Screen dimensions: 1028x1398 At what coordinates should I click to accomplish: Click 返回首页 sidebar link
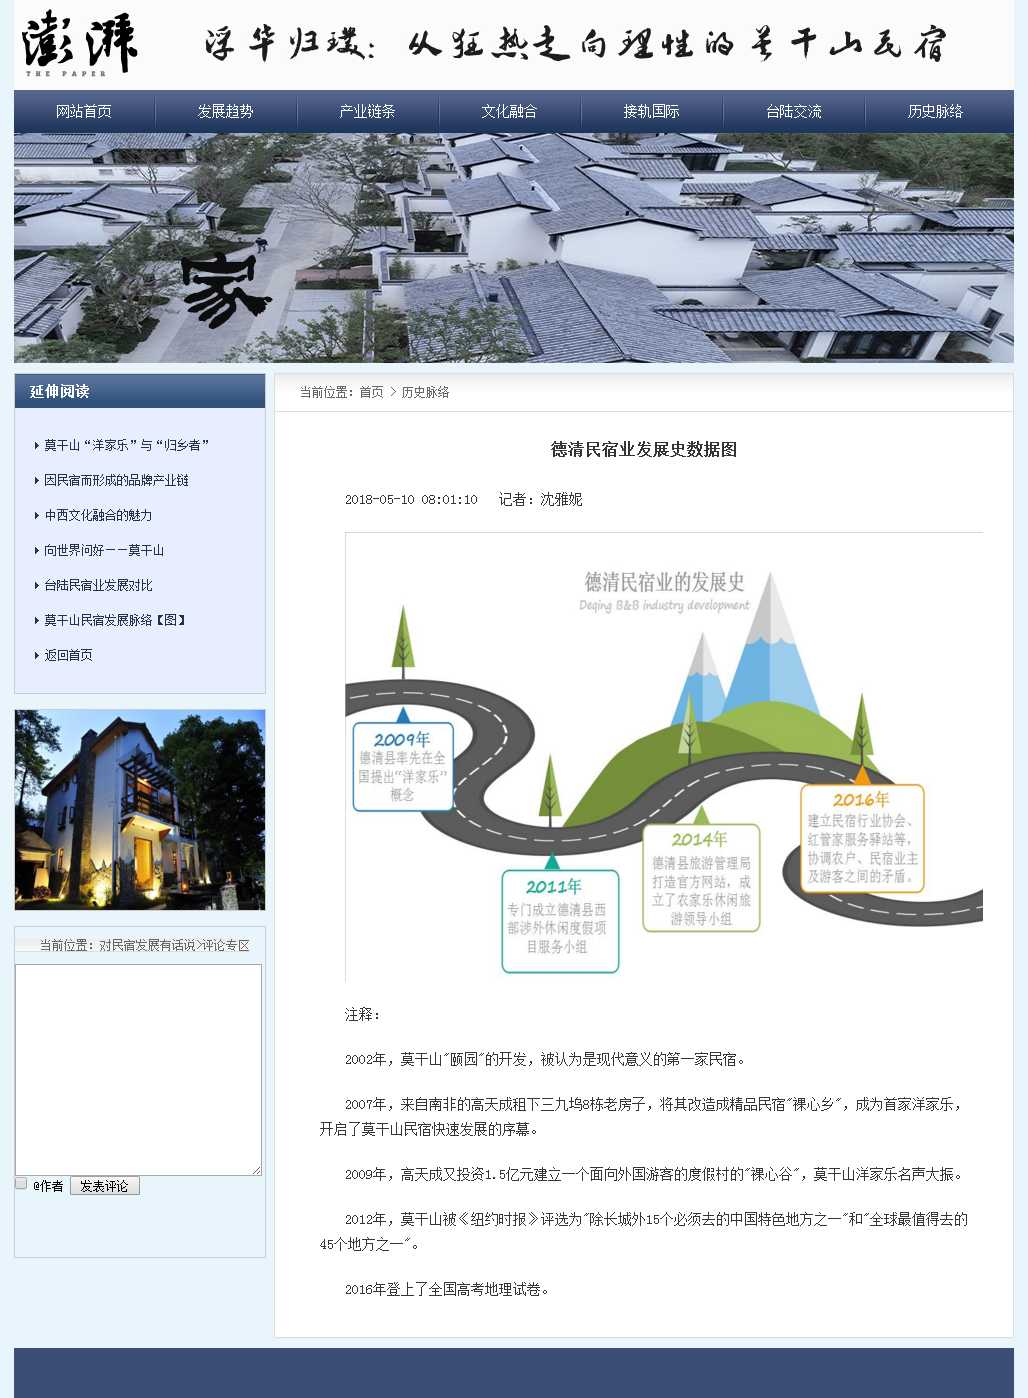coord(69,656)
